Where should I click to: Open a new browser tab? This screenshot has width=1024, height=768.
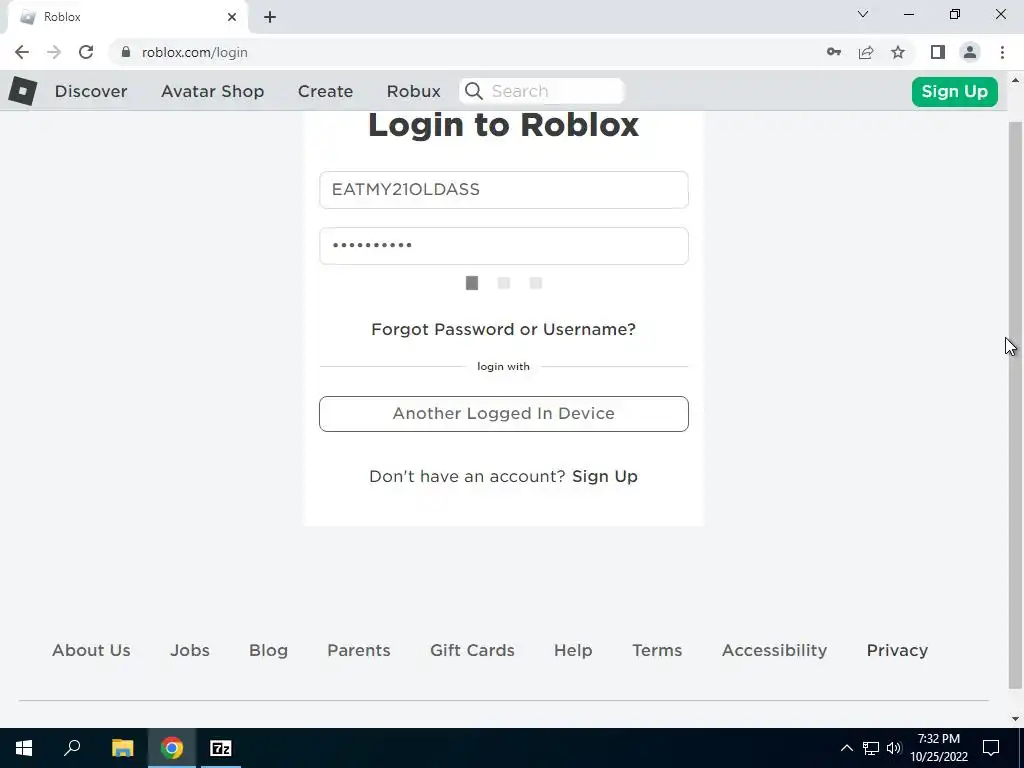(x=270, y=17)
